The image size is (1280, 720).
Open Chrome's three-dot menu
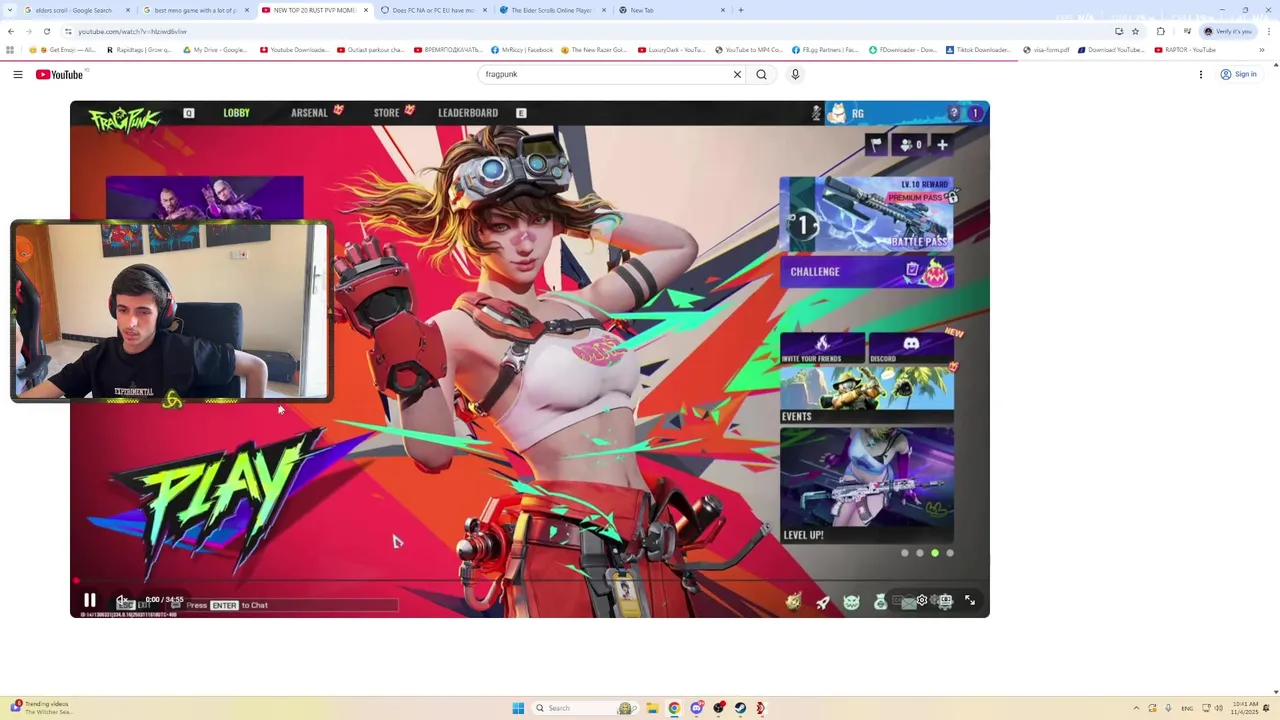[x=1268, y=31]
